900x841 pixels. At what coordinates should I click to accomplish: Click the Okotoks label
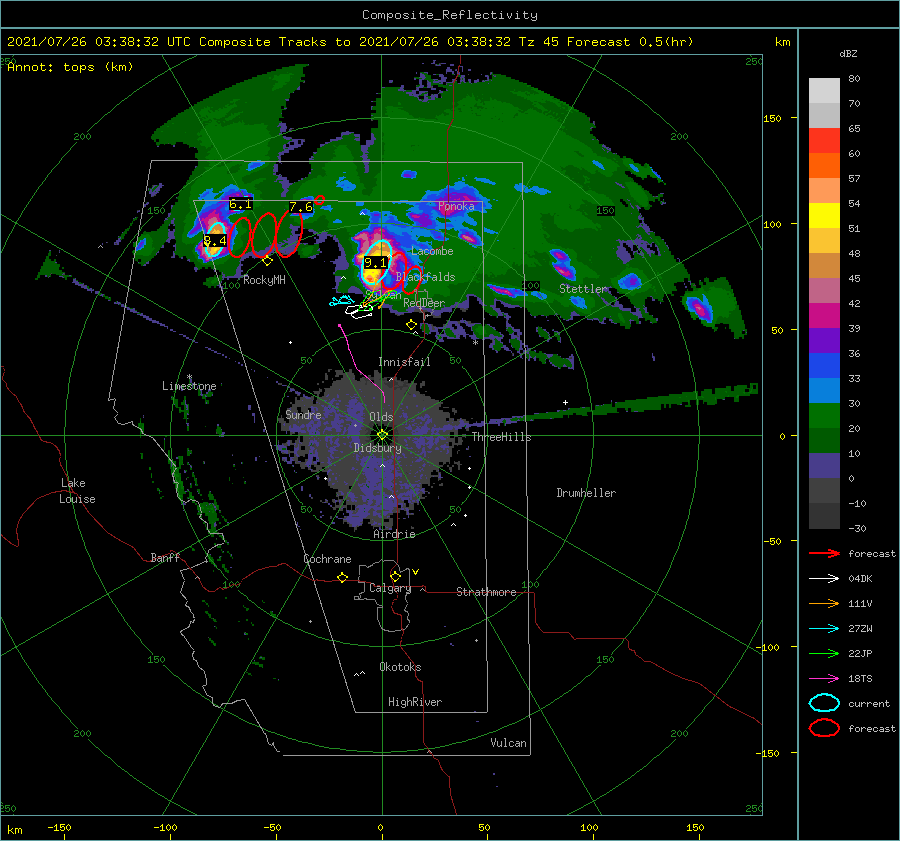[400, 667]
